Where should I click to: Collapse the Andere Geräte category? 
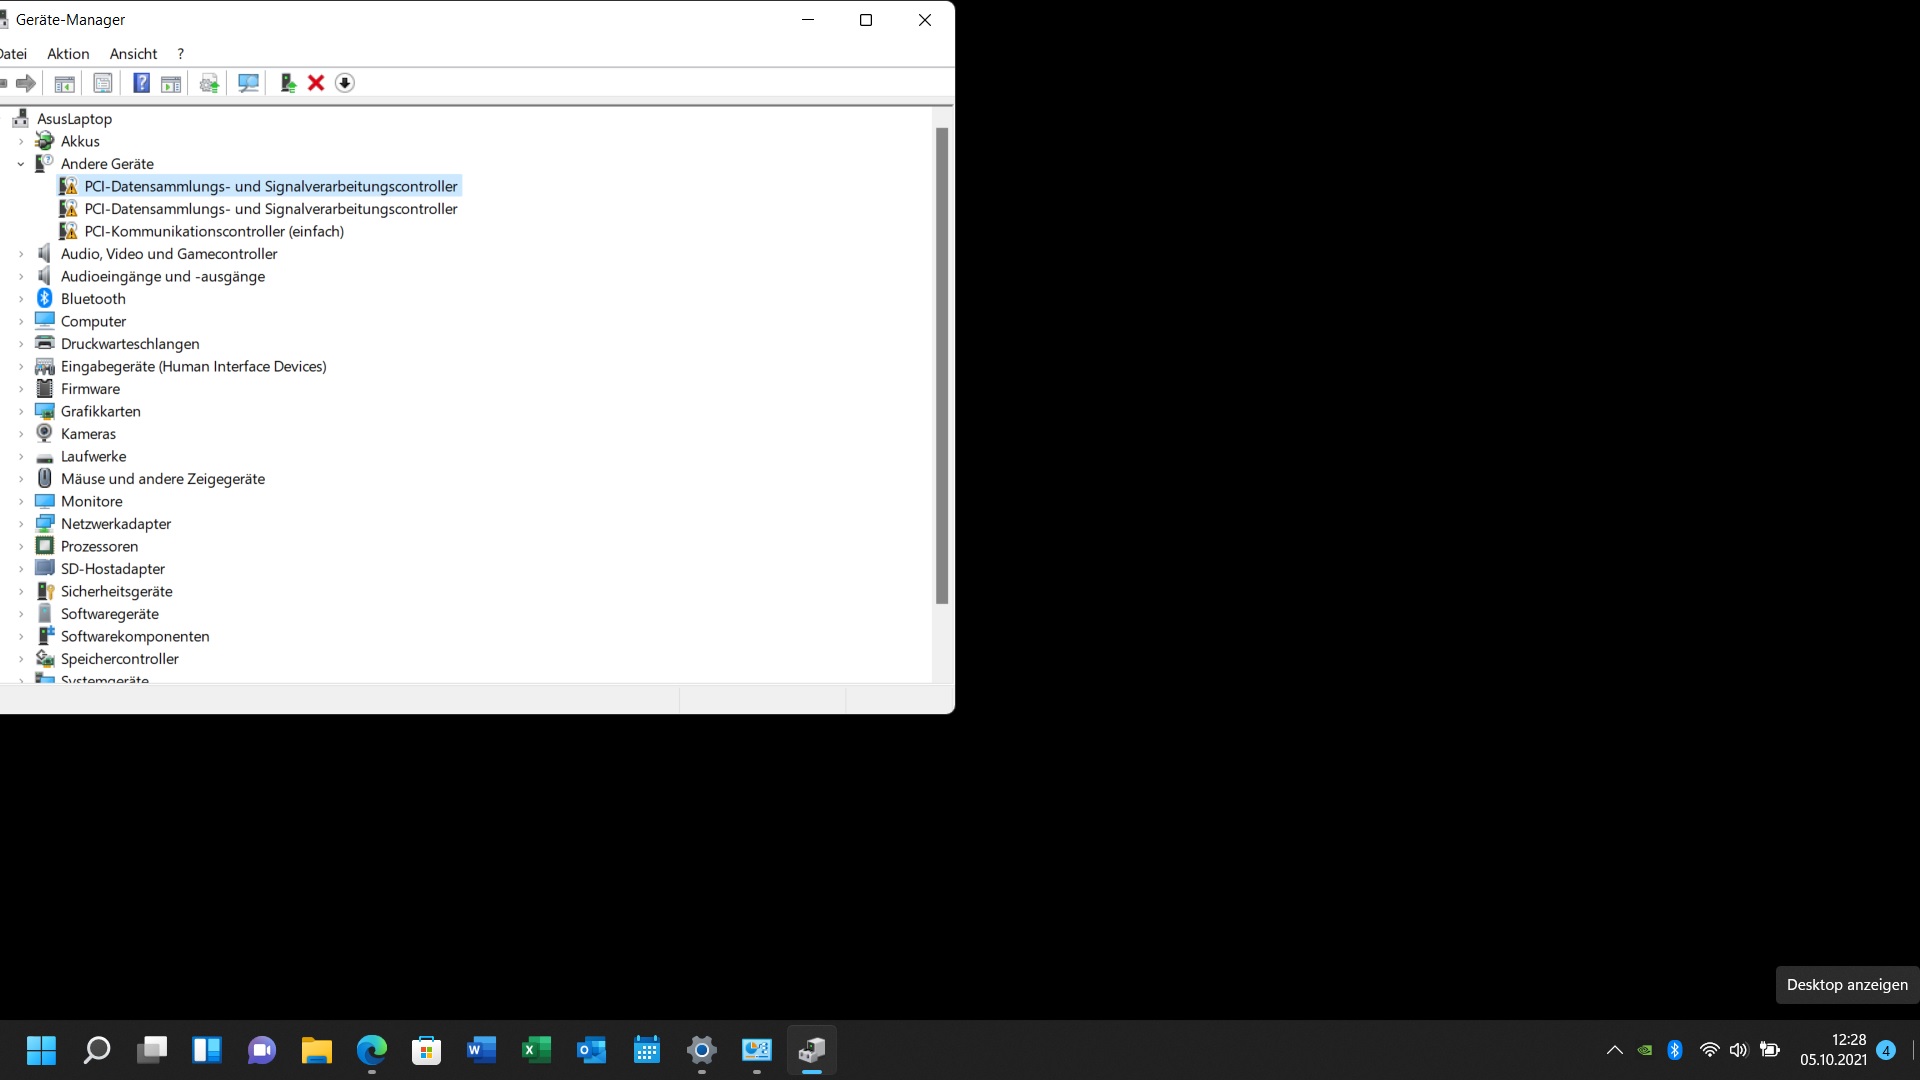tap(21, 164)
